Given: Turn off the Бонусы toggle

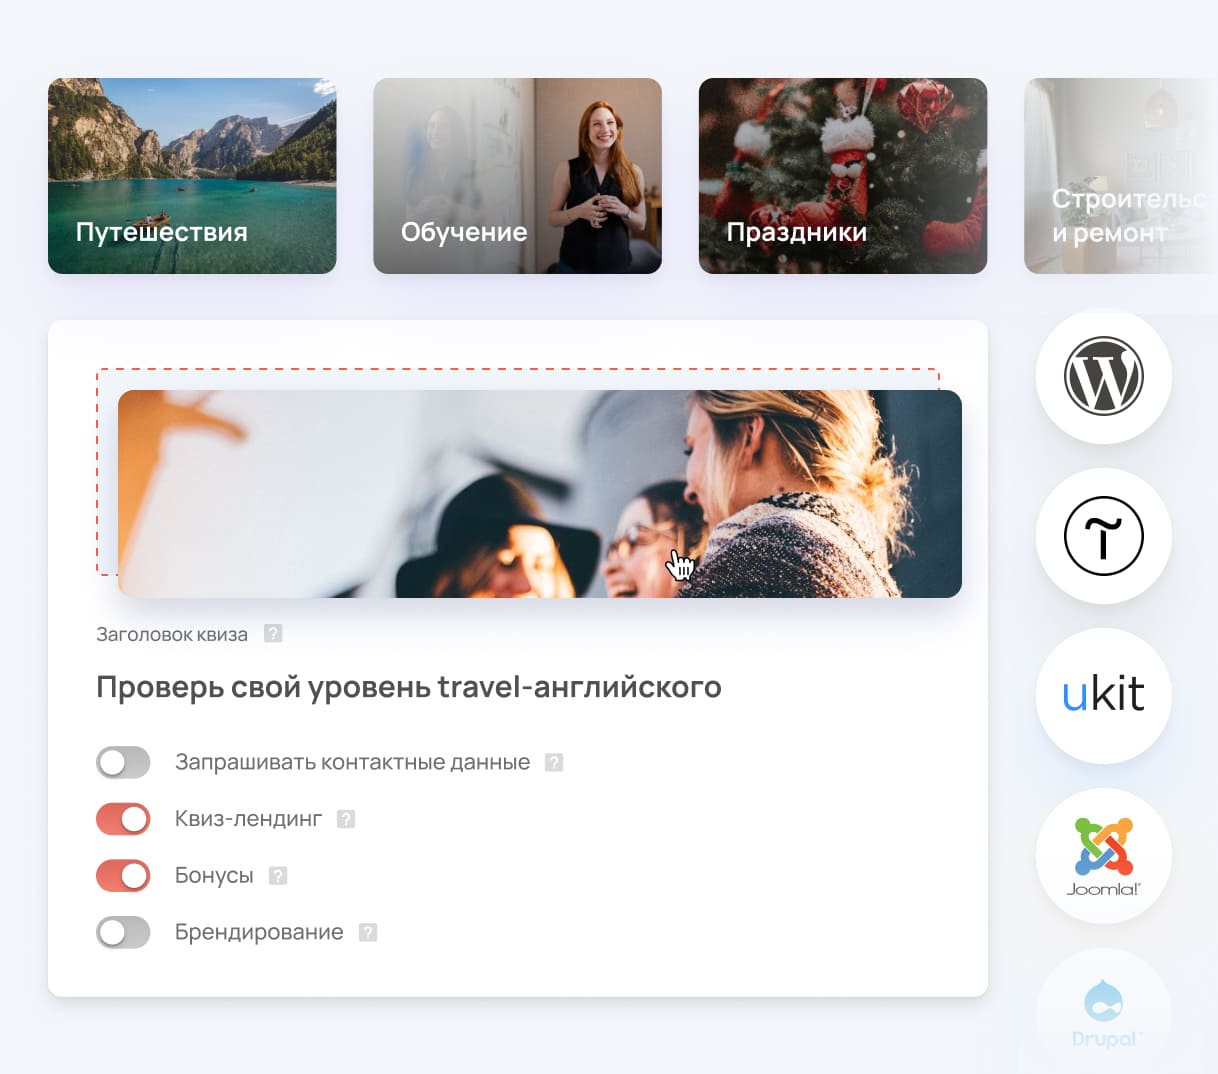Looking at the screenshot, I should click(123, 875).
